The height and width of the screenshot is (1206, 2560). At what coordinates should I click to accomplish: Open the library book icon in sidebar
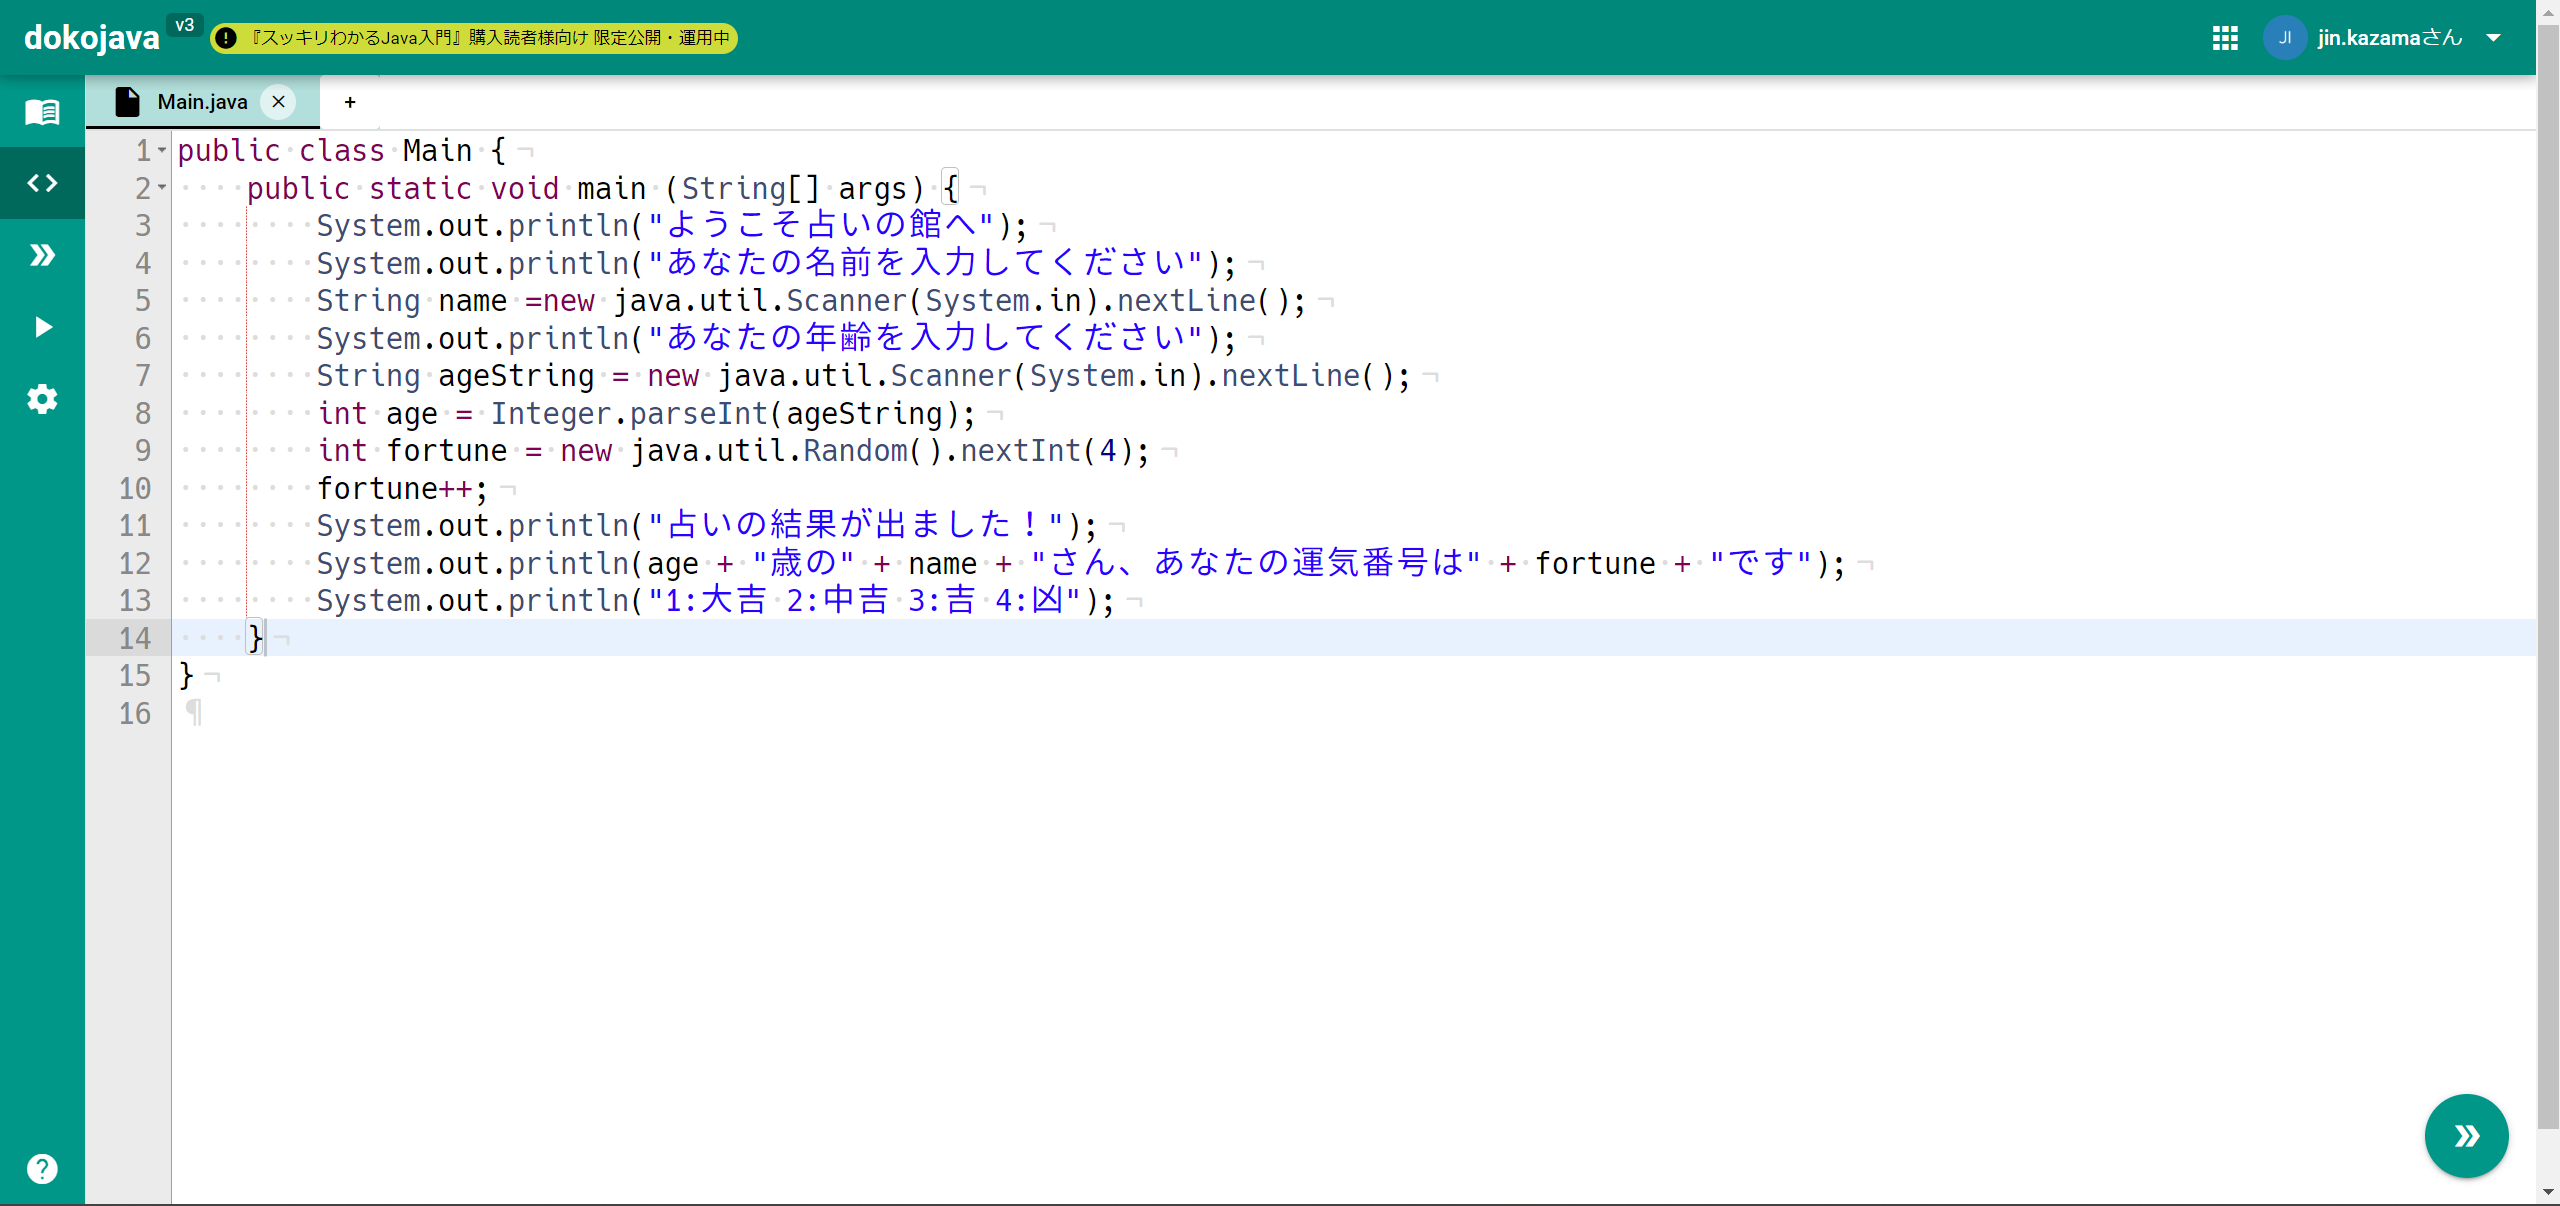tap(42, 111)
